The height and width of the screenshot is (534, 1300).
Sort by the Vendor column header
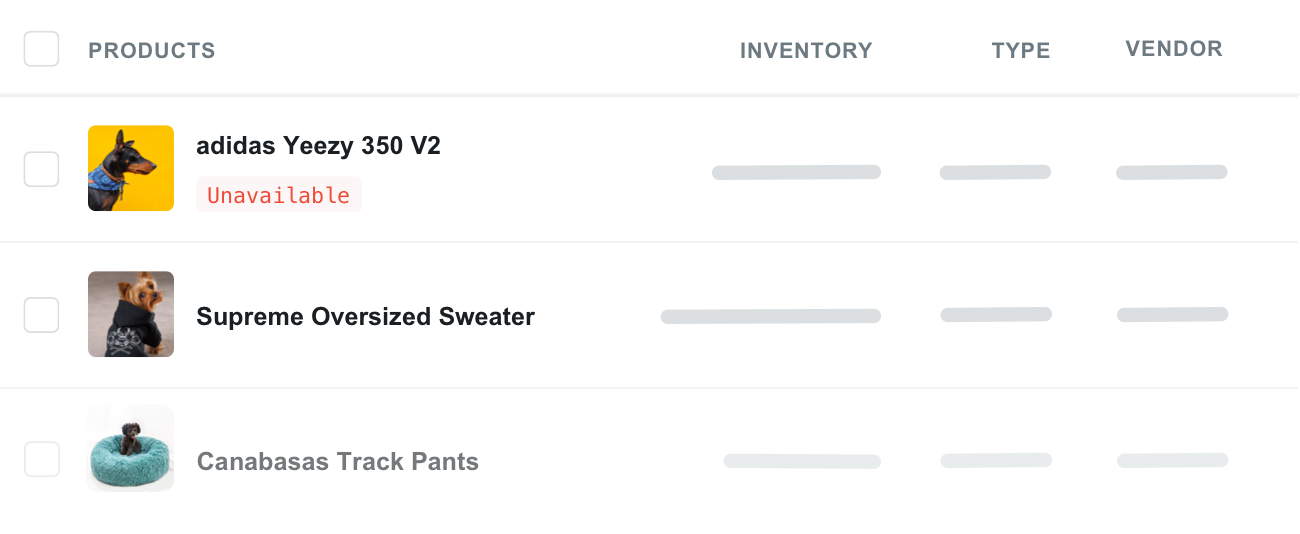1173,49
